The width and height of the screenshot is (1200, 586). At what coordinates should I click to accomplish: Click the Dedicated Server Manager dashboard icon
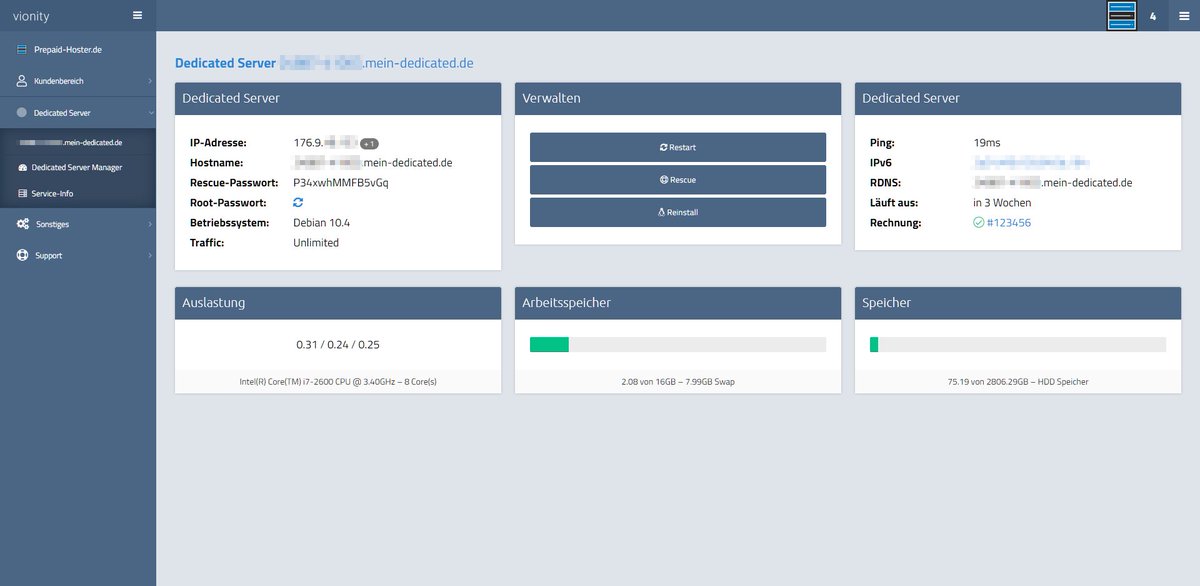pyautogui.click(x=23, y=167)
